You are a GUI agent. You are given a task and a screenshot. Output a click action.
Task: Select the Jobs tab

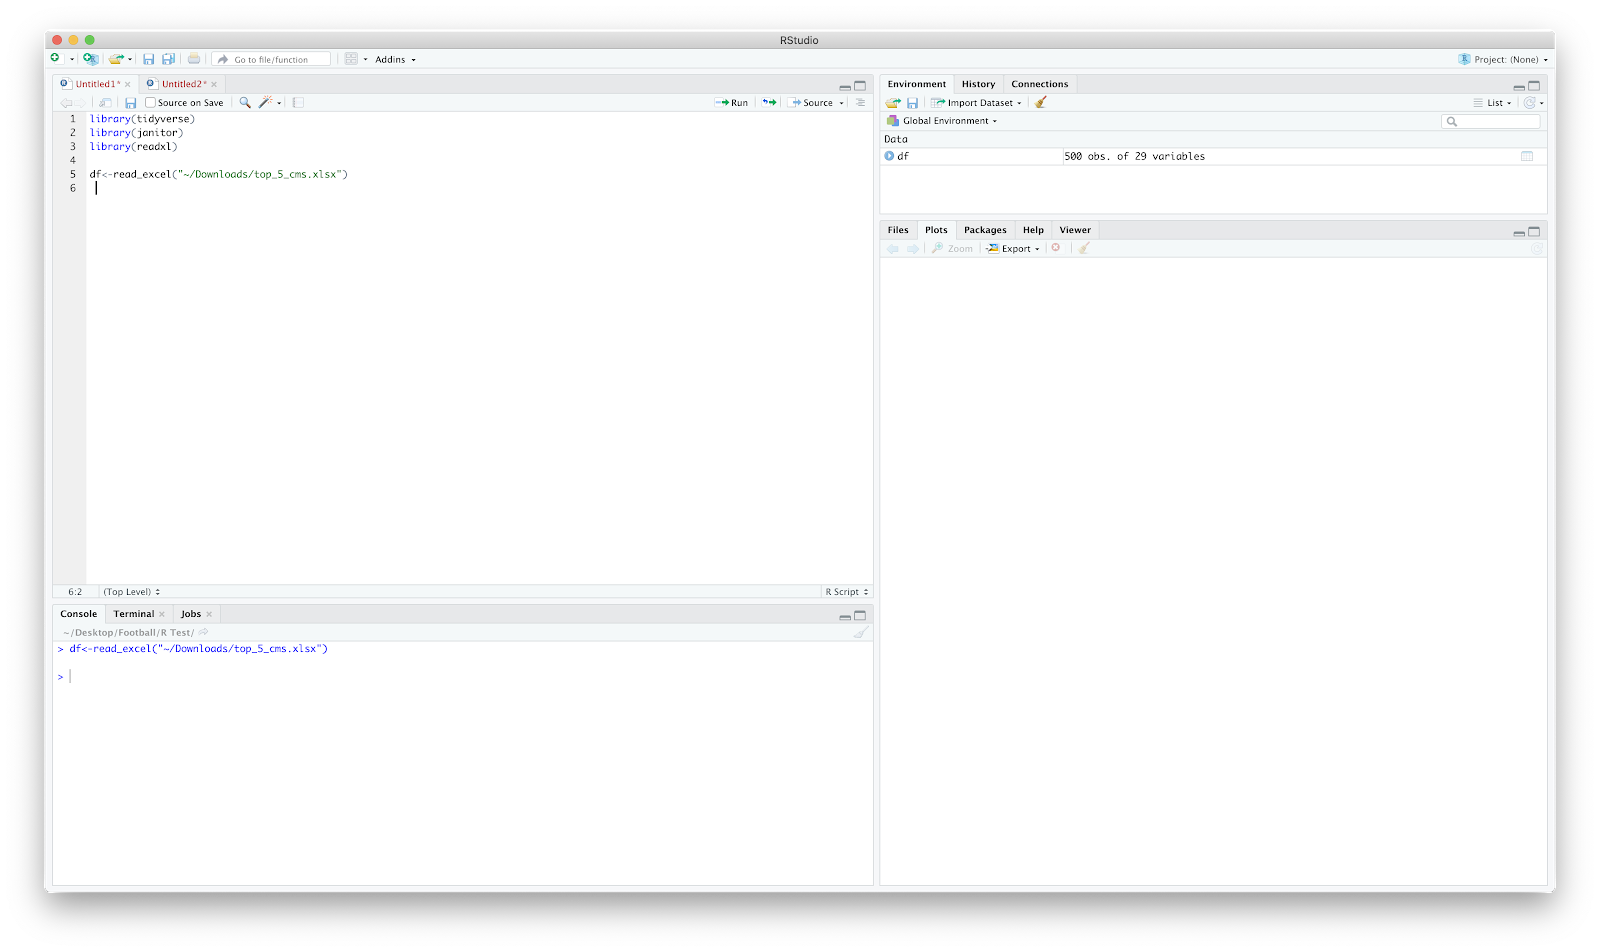point(191,614)
